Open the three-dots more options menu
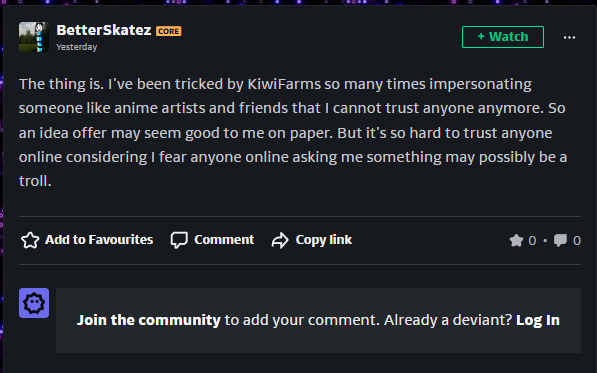Screen dimensions: 597x373 click(x=569, y=37)
